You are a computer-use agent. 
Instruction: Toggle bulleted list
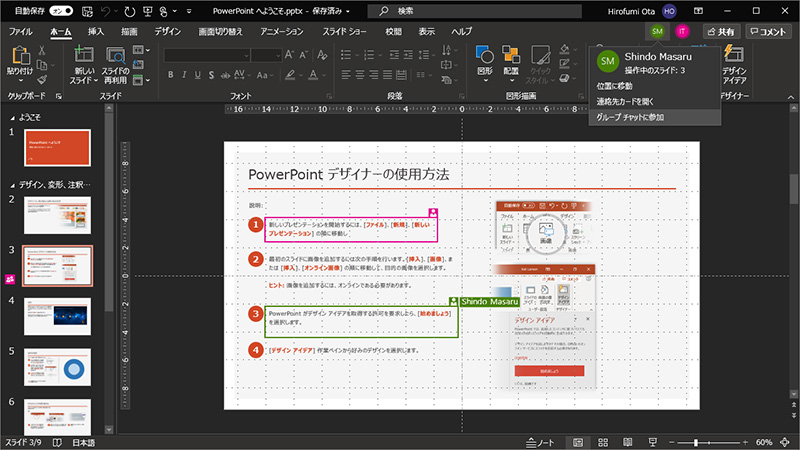pos(346,55)
